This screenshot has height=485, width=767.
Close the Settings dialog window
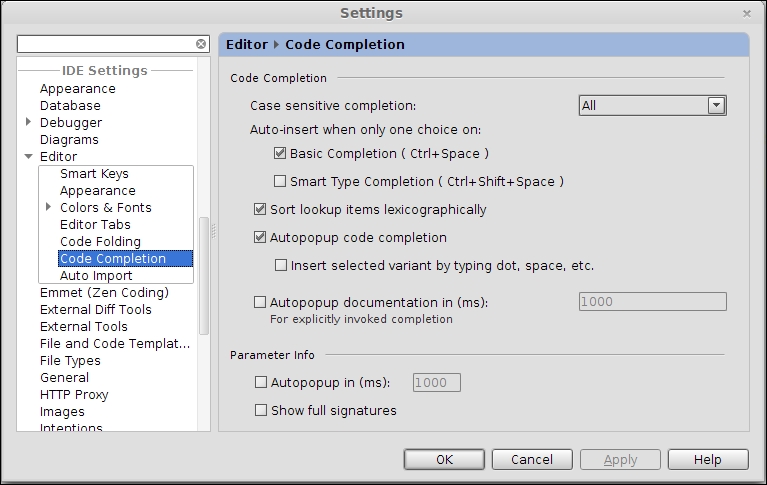[746, 13]
